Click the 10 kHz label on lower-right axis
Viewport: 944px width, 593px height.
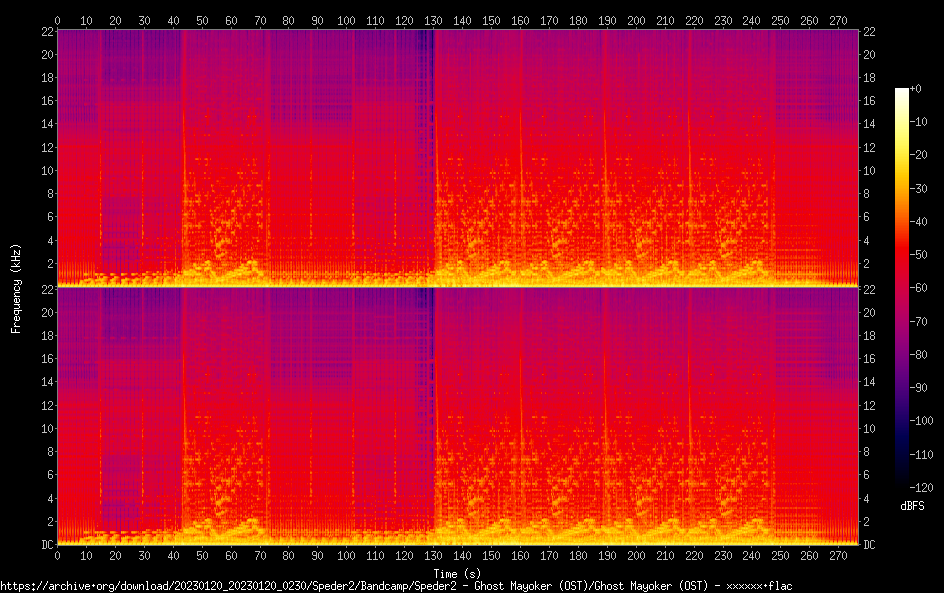point(869,428)
